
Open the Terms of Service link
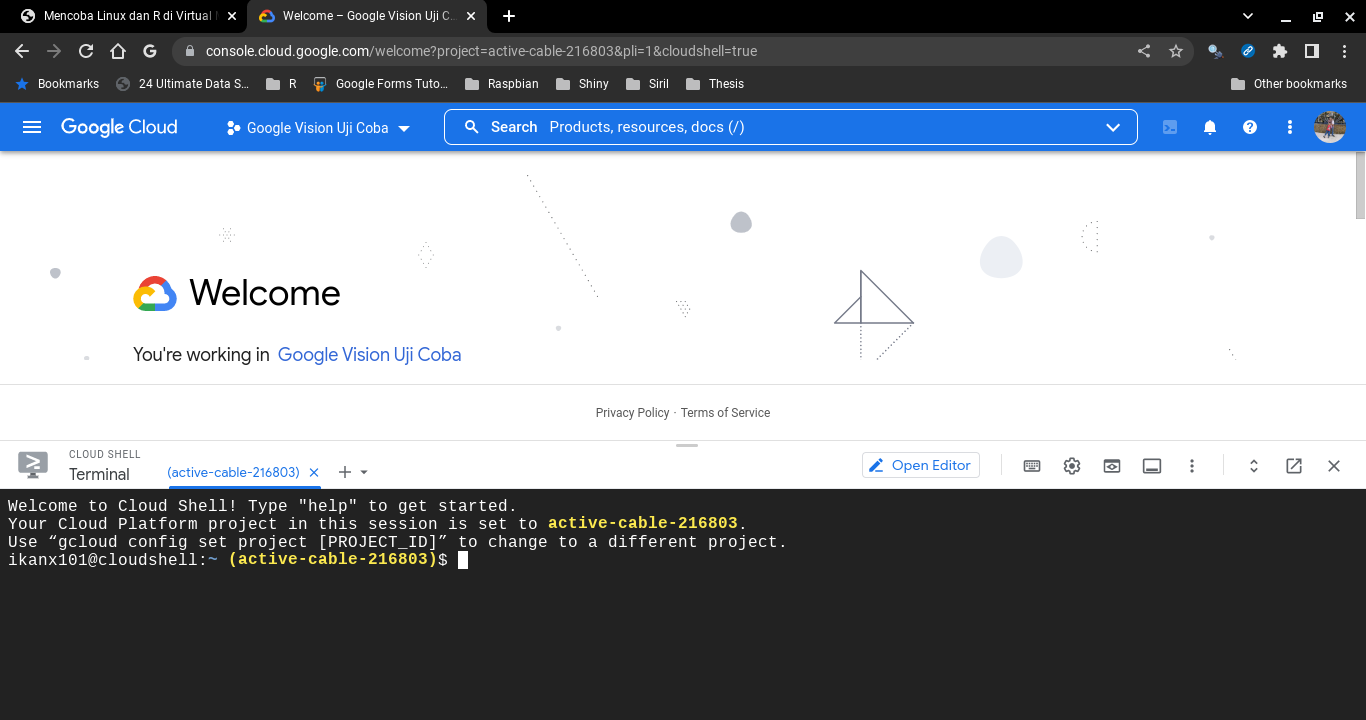coord(725,412)
